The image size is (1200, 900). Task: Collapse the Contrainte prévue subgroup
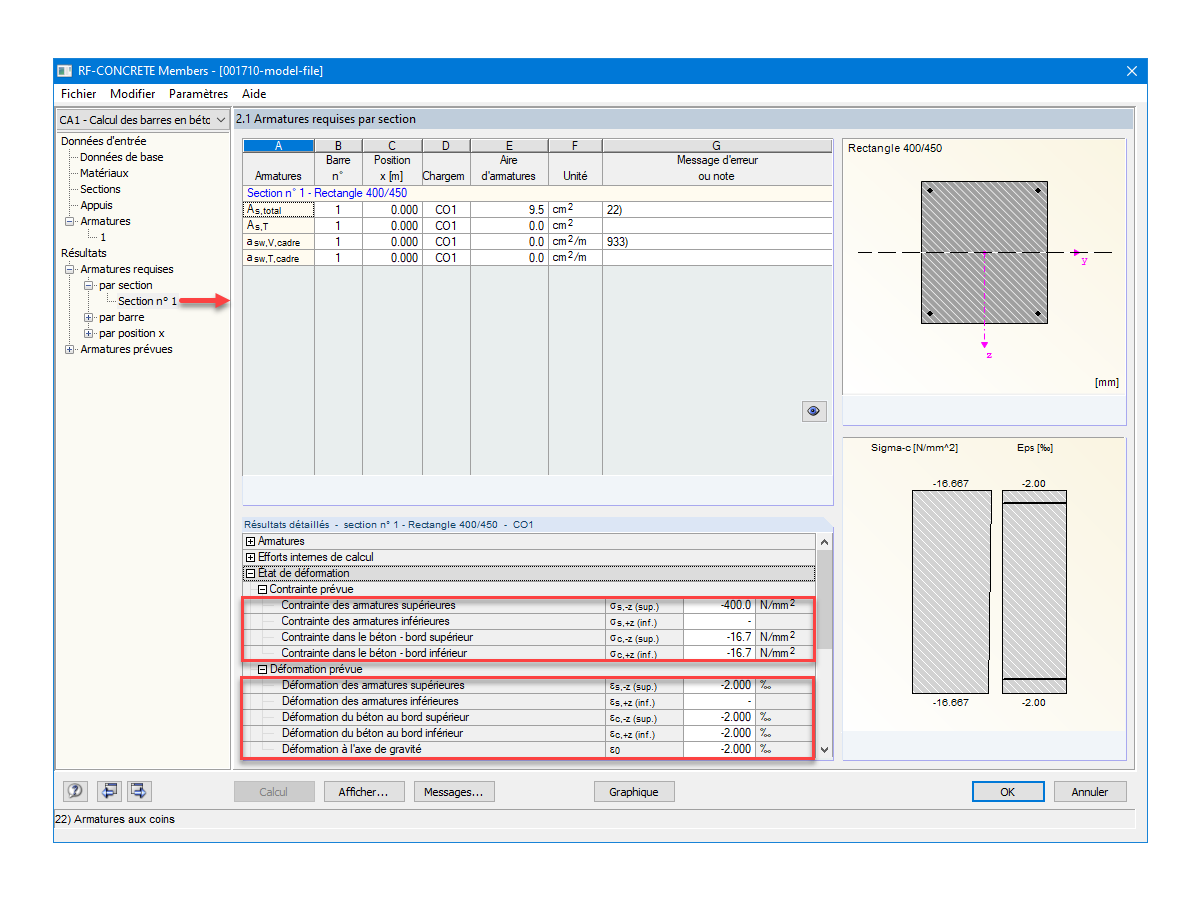[x=263, y=589]
